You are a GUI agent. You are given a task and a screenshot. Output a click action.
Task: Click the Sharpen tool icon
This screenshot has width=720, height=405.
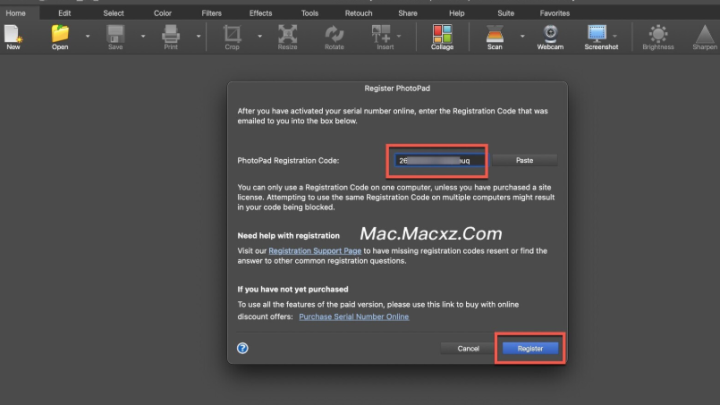[704, 35]
